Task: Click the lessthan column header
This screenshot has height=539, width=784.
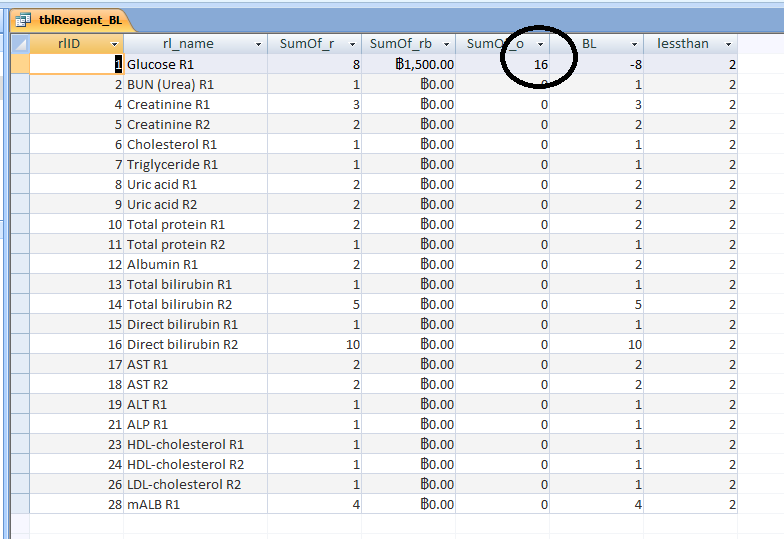Action: tap(690, 44)
